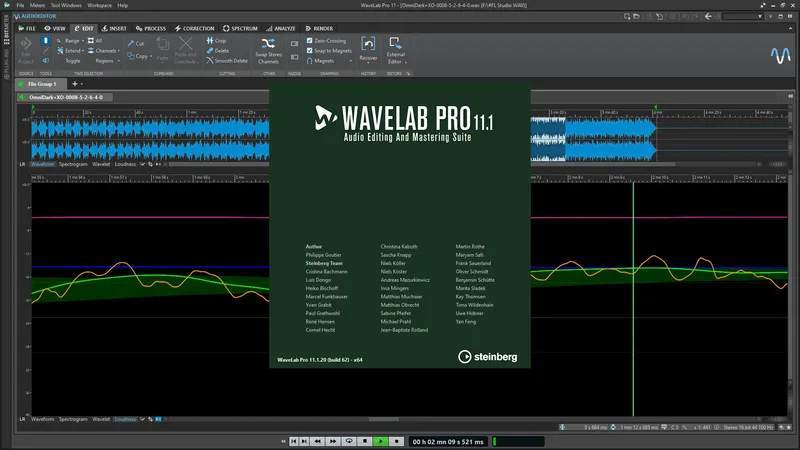Click the Copy clipboard icon

(x=131, y=56)
